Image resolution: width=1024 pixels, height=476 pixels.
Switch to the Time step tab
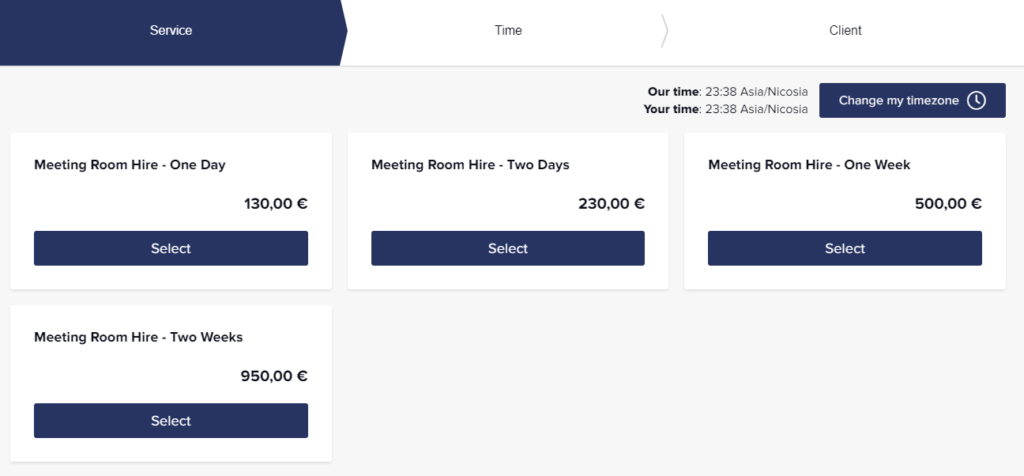click(508, 31)
